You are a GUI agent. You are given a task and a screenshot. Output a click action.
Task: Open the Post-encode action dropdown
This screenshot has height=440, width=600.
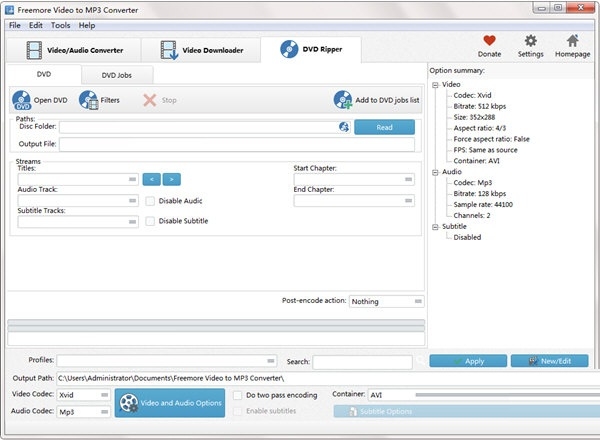tap(387, 301)
